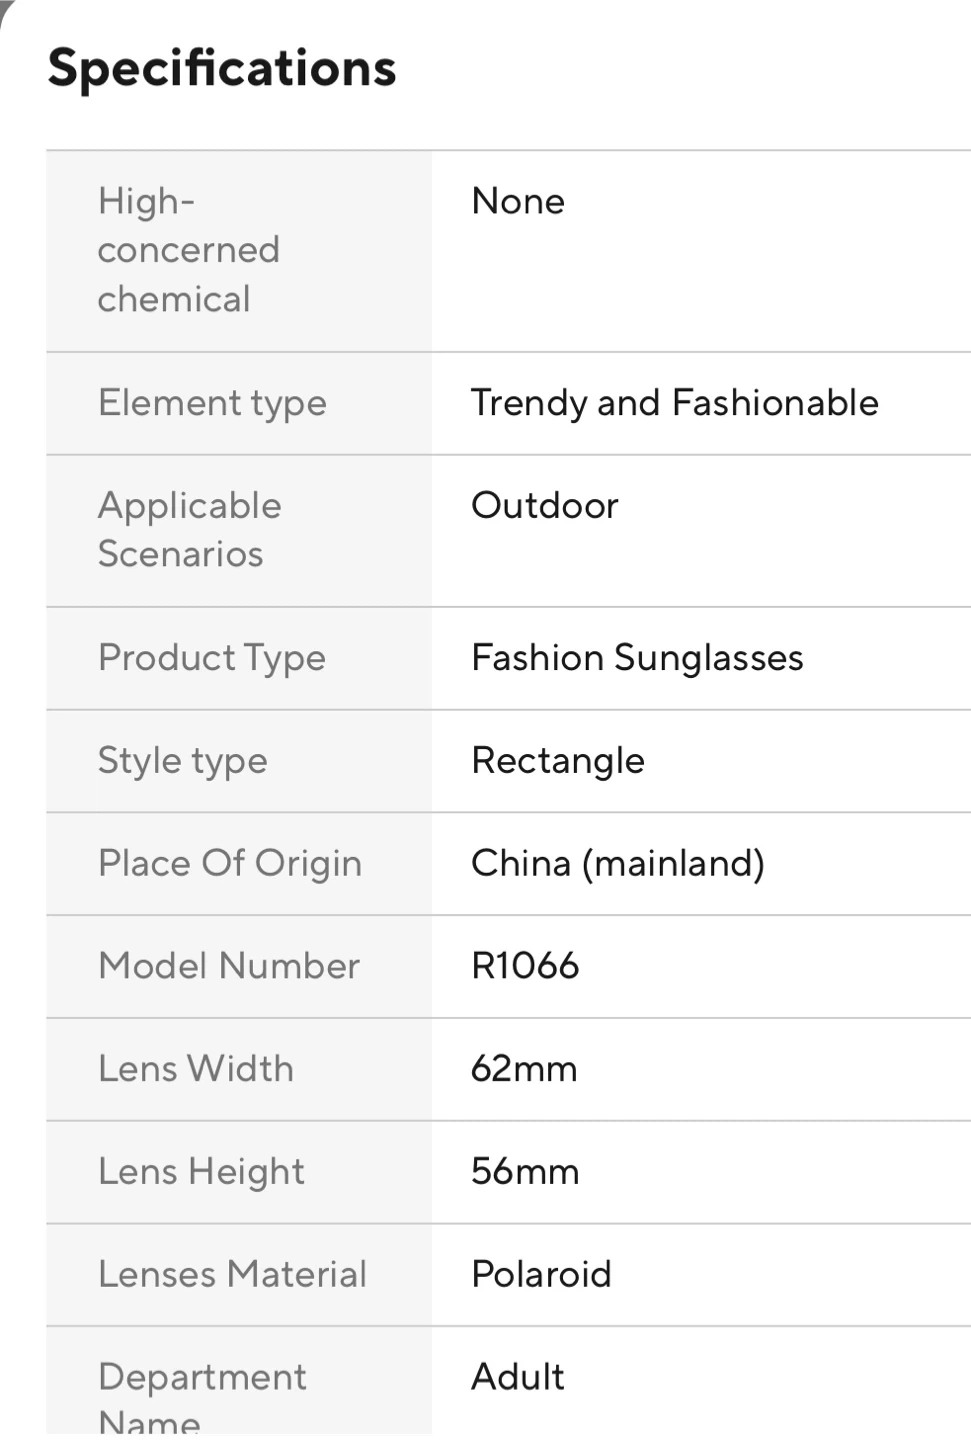971x1440 pixels.
Task: Select the Place Of Origin label
Action: [x=230, y=864]
